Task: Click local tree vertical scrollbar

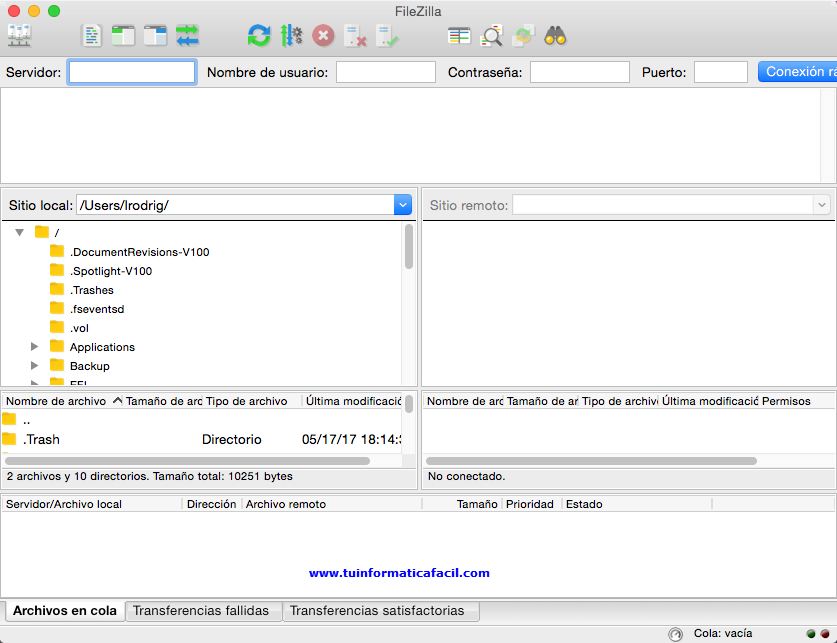Action: [409, 247]
